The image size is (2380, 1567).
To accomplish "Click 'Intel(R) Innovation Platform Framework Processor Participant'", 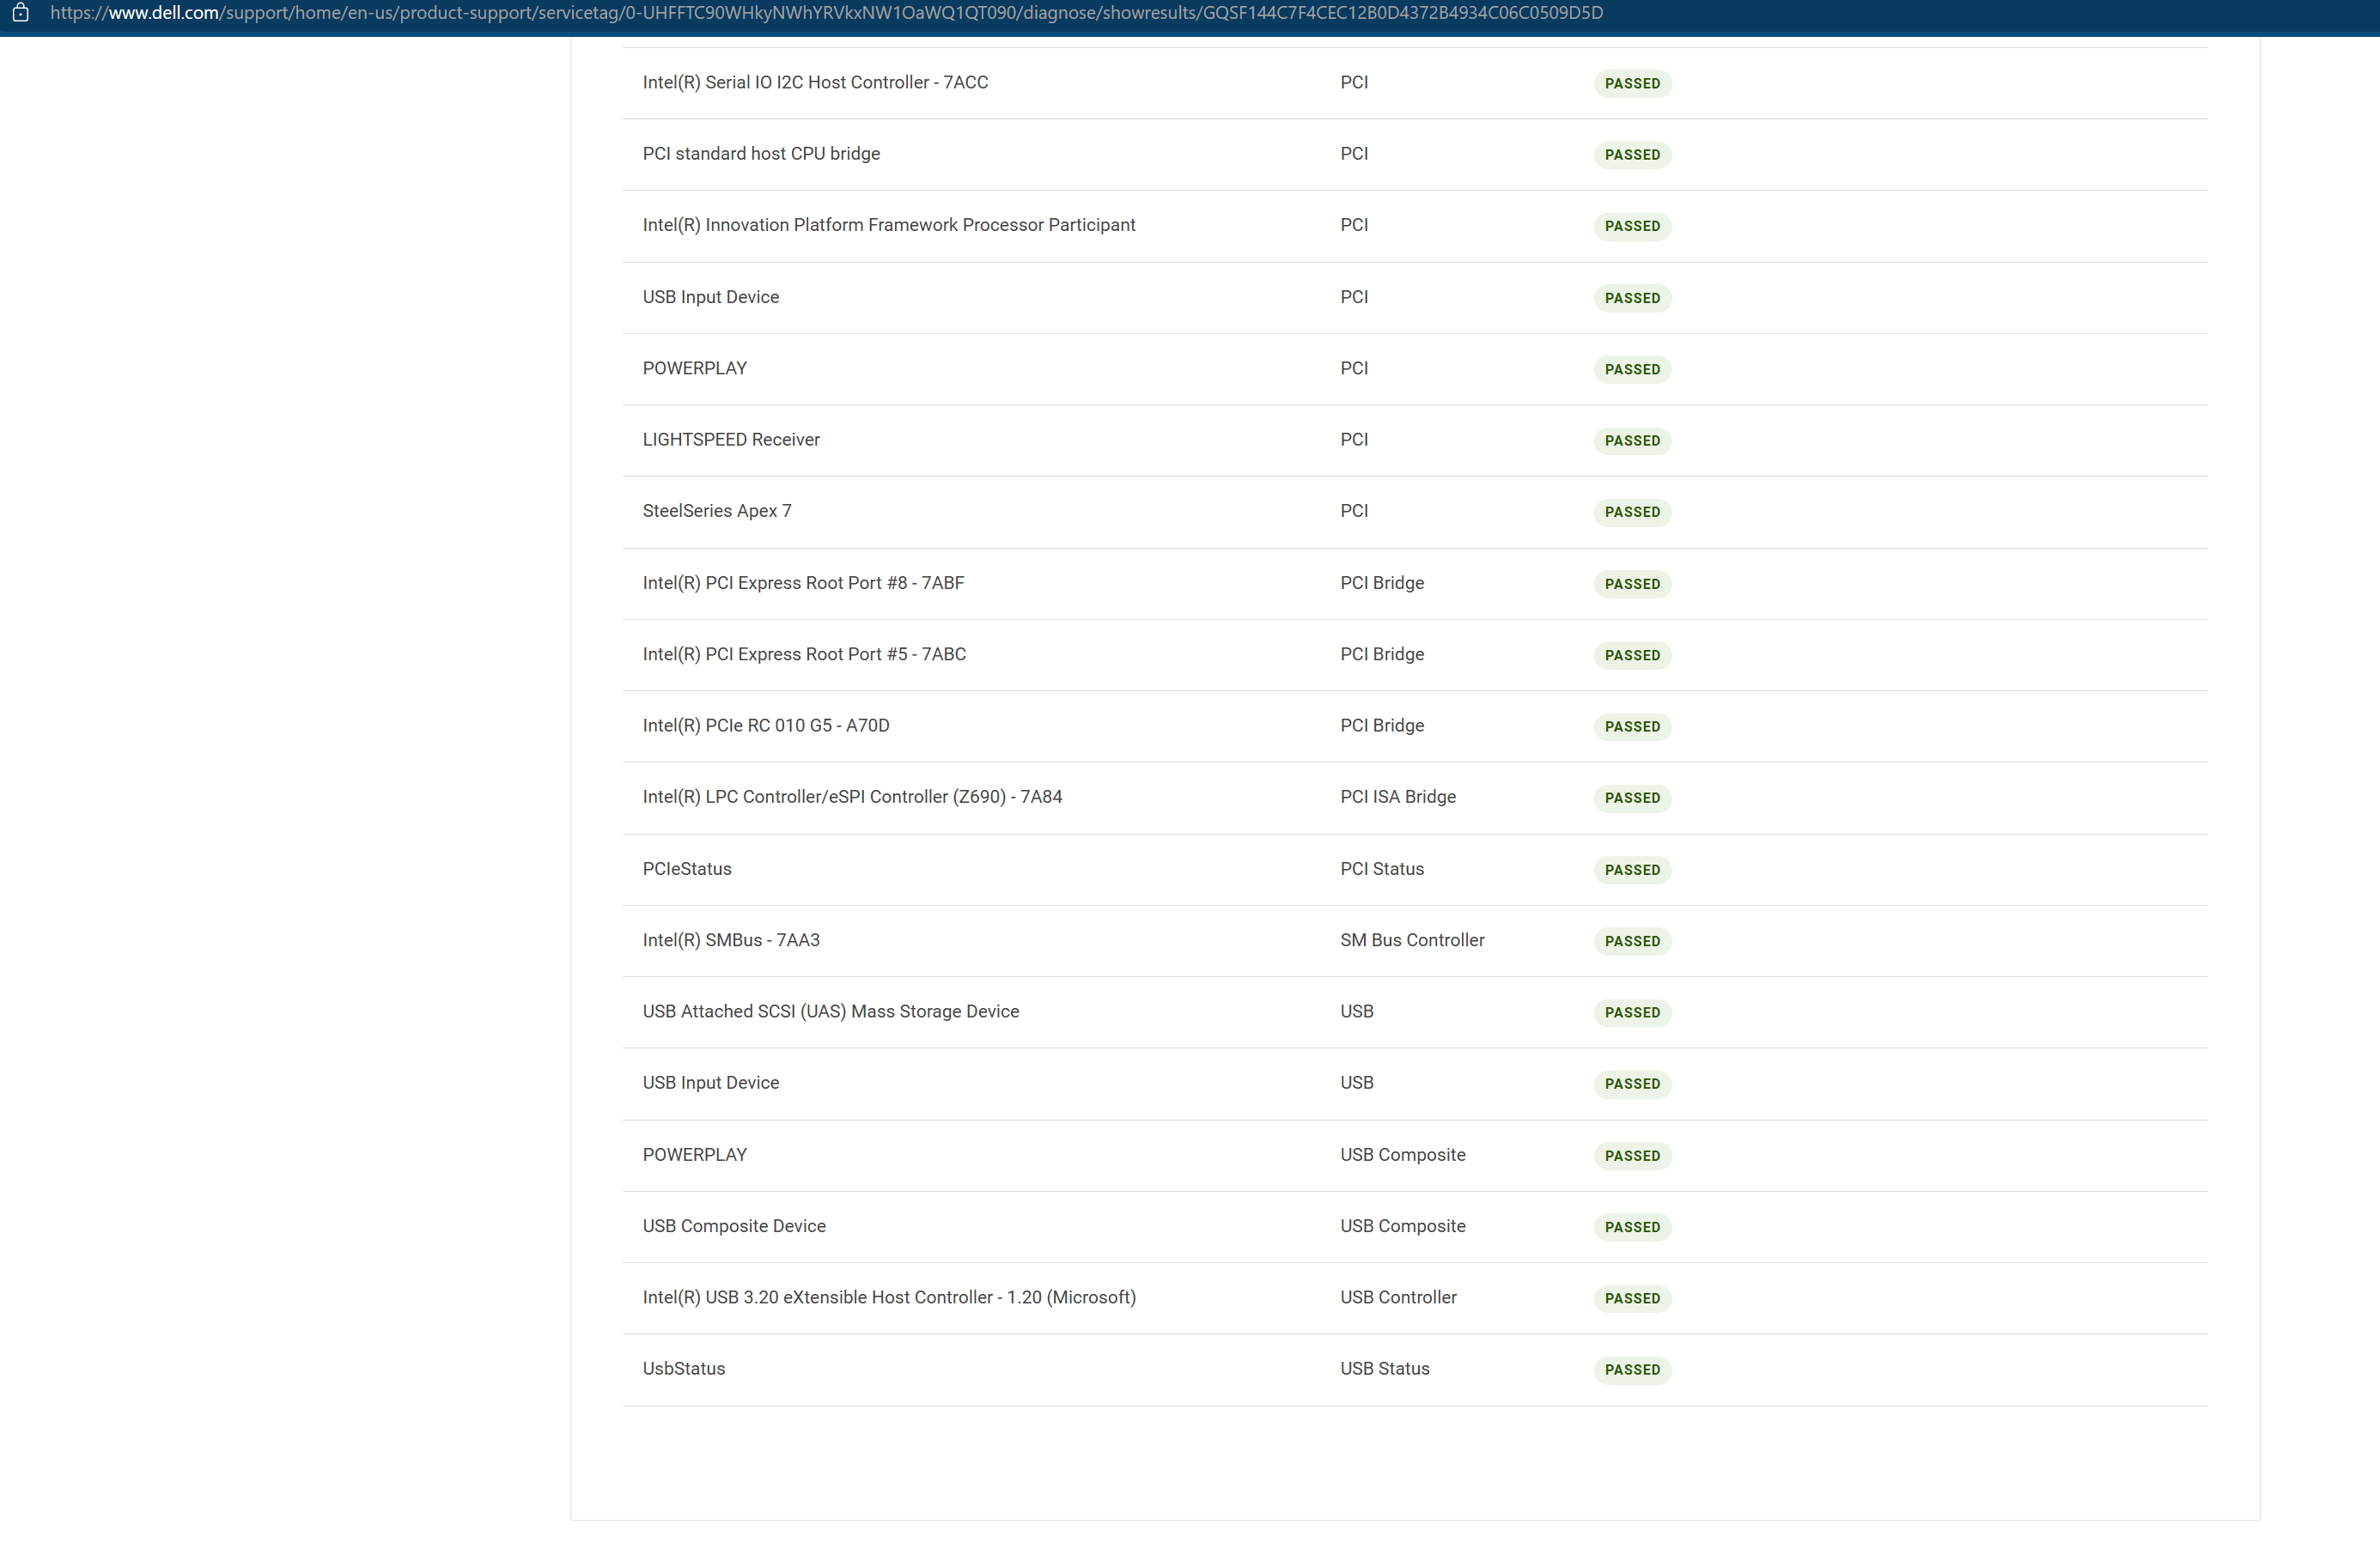I will click(889, 225).
